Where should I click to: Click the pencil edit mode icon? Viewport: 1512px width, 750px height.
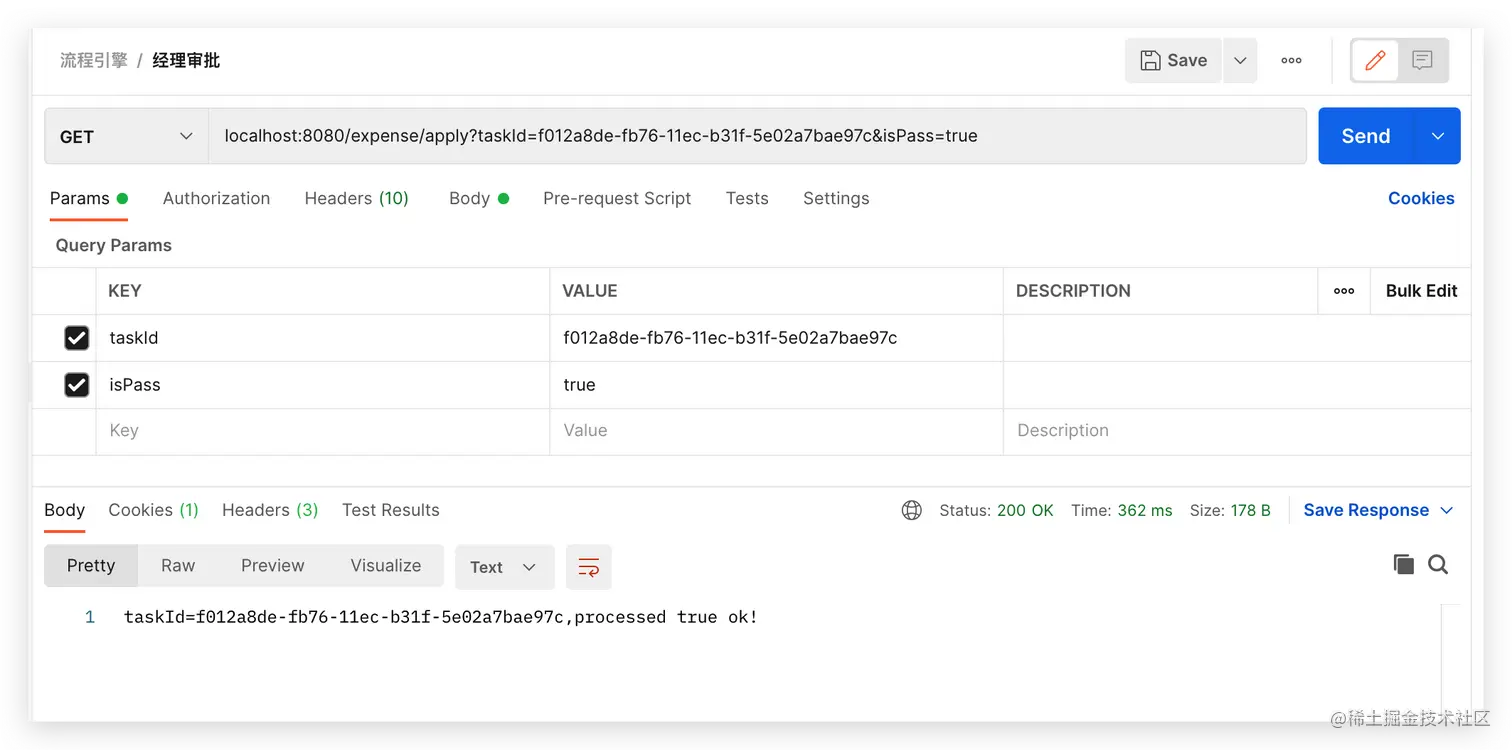point(1375,60)
